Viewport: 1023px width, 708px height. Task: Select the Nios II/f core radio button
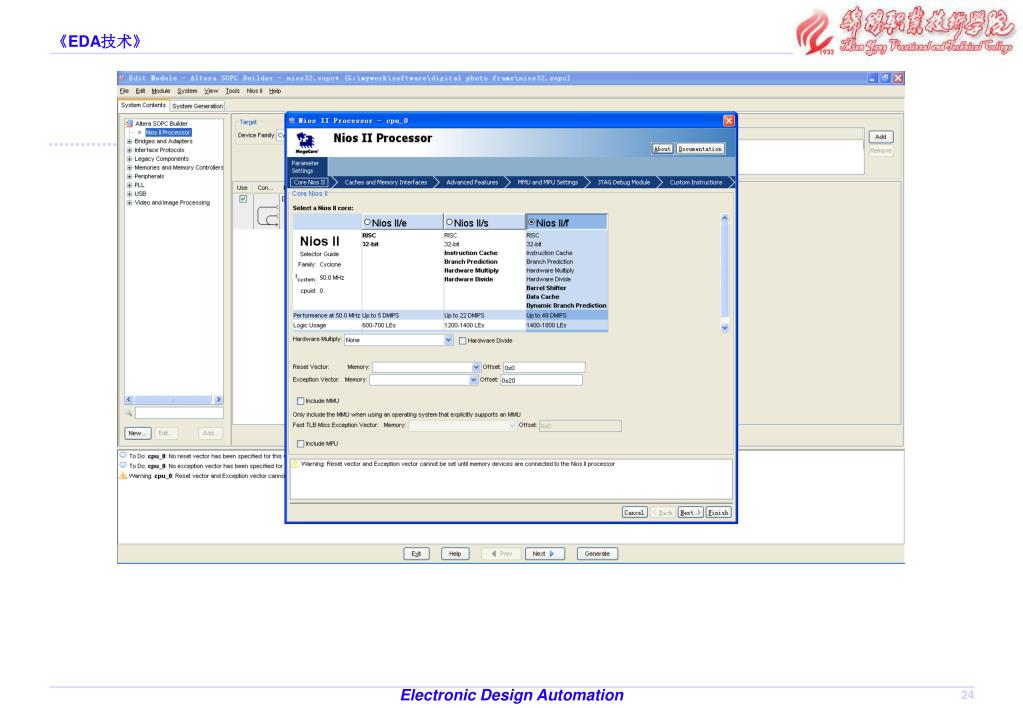pyautogui.click(x=531, y=223)
